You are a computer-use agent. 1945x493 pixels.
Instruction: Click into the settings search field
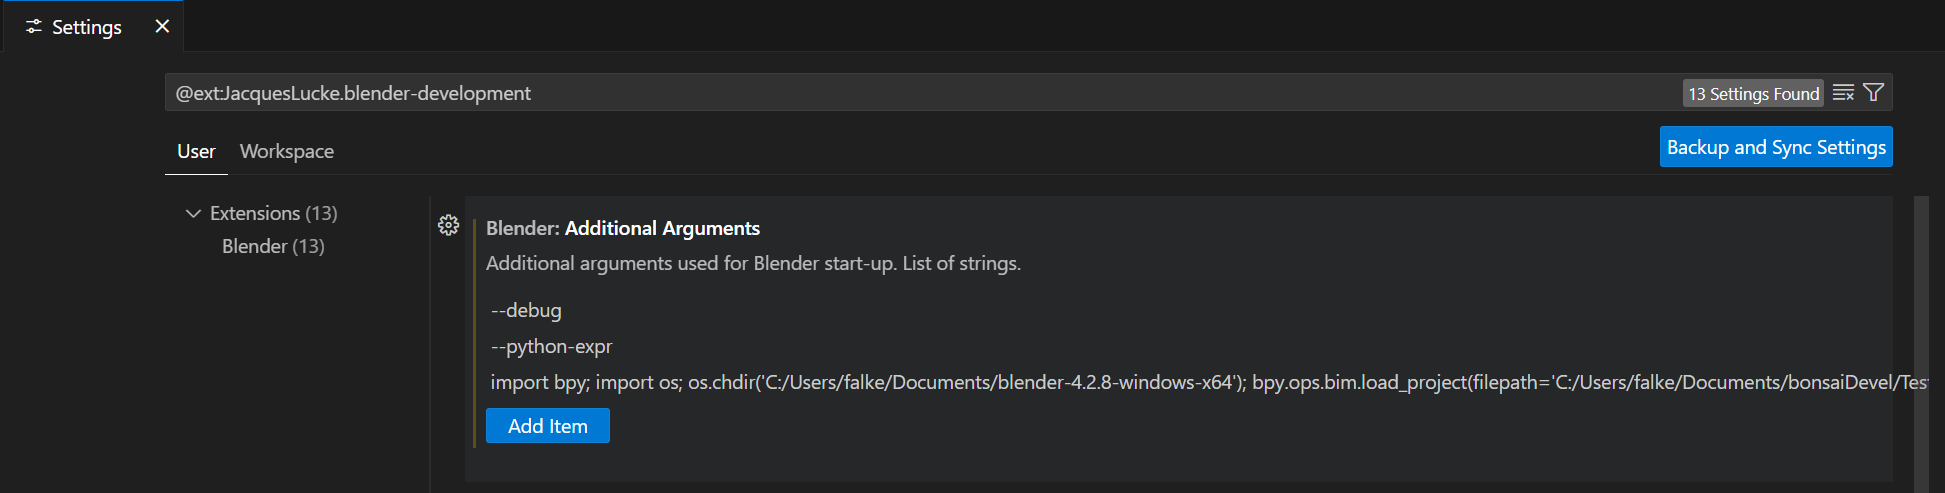920,93
